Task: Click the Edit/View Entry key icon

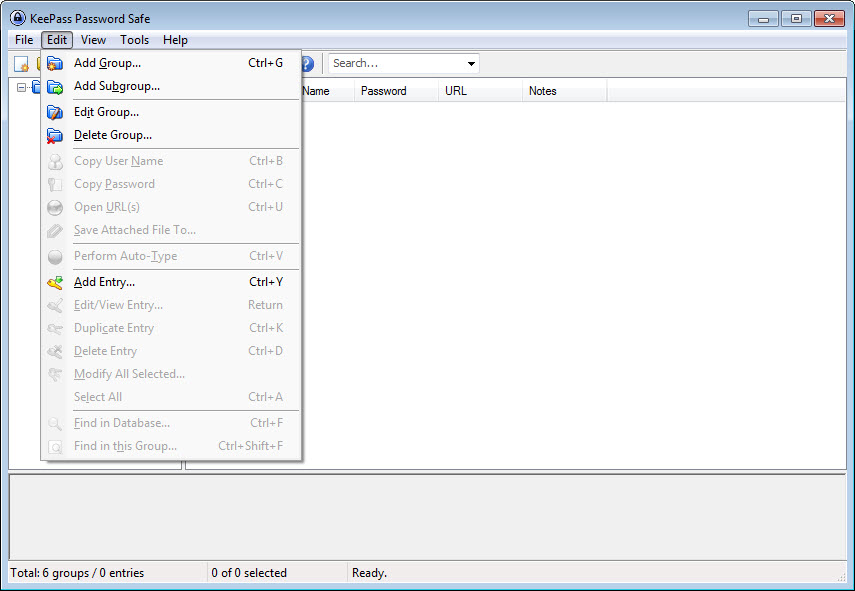Action: (55, 305)
